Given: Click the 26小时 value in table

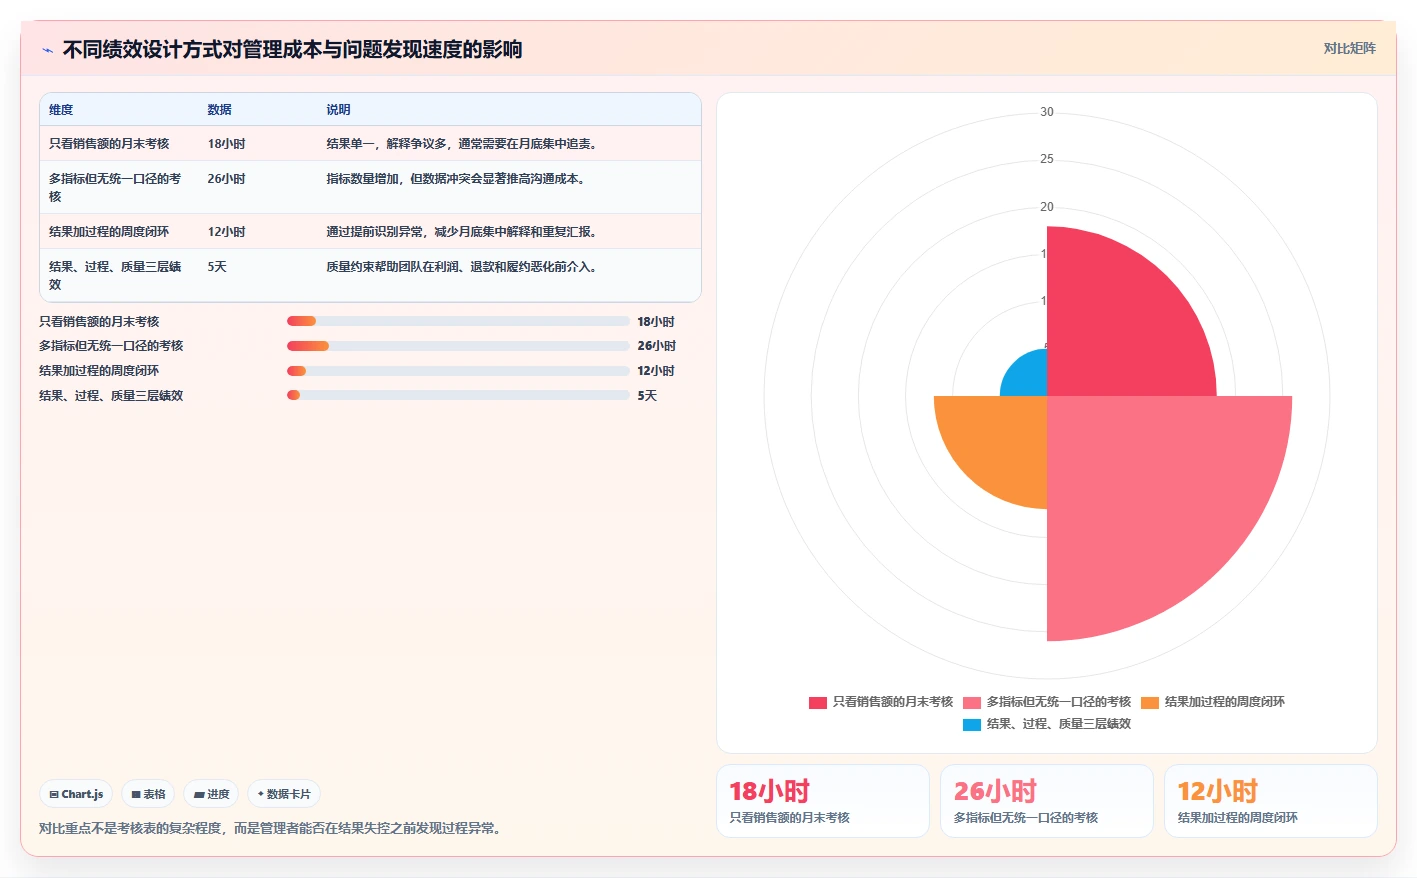Looking at the screenshot, I should click(x=226, y=179).
